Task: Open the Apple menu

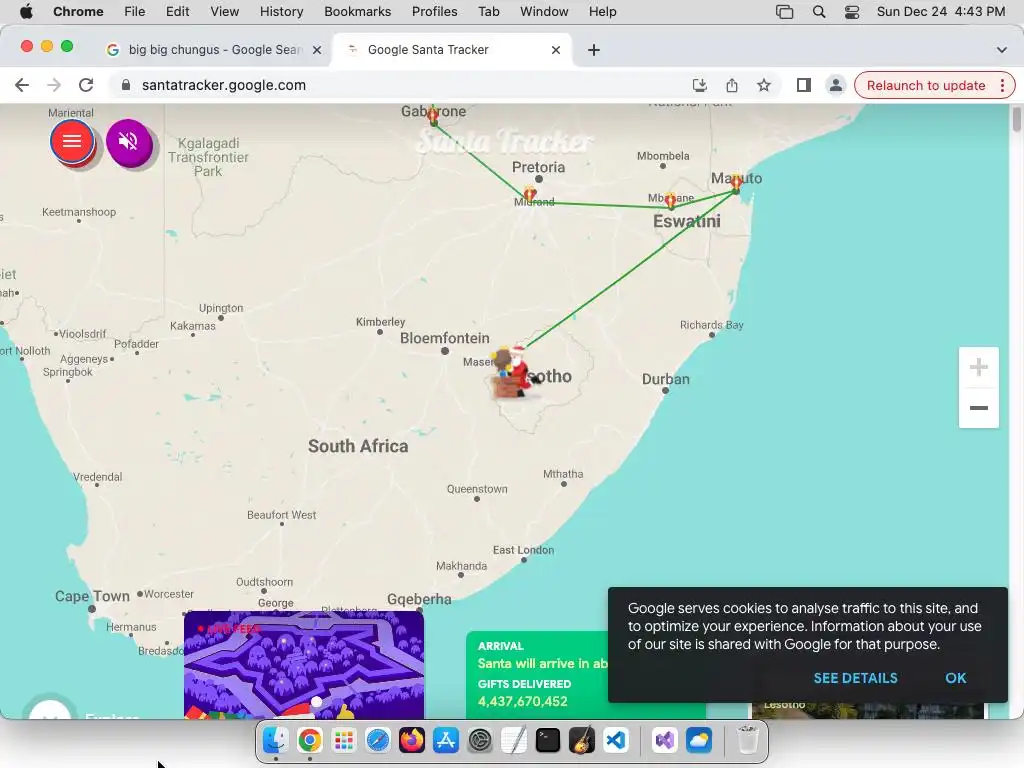Action: 26,12
